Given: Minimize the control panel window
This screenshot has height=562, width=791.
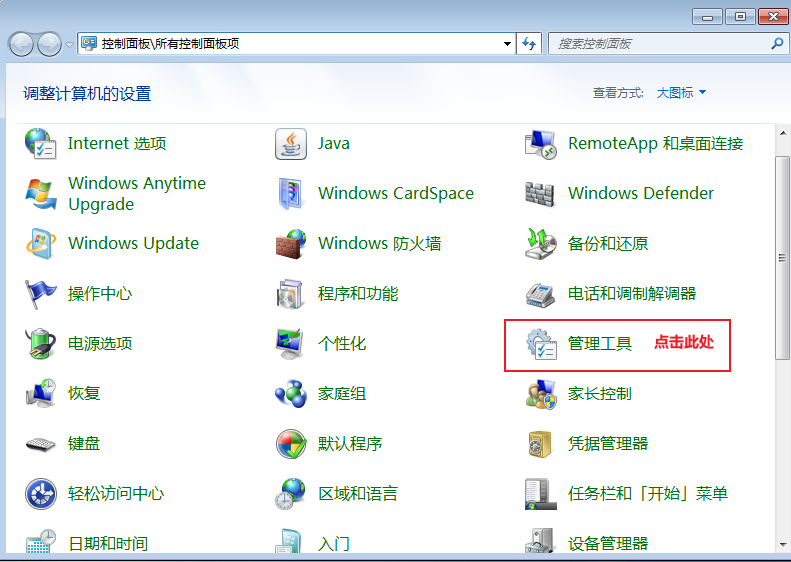Looking at the screenshot, I should [x=707, y=17].
